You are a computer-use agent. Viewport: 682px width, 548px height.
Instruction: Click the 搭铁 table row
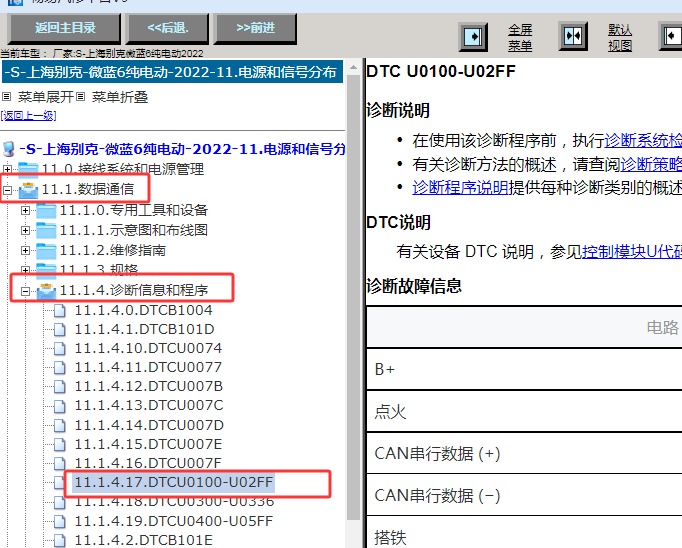(x=524, y=533)
